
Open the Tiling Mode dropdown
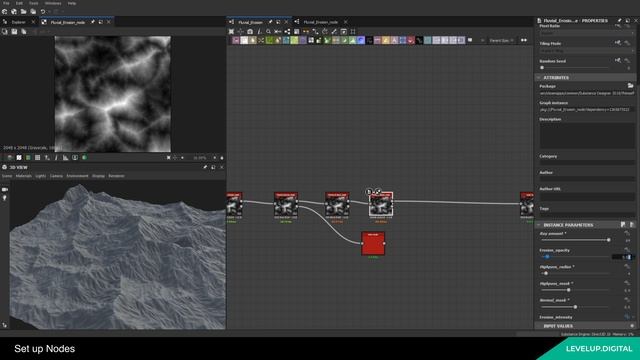click(x=587, y=51)
